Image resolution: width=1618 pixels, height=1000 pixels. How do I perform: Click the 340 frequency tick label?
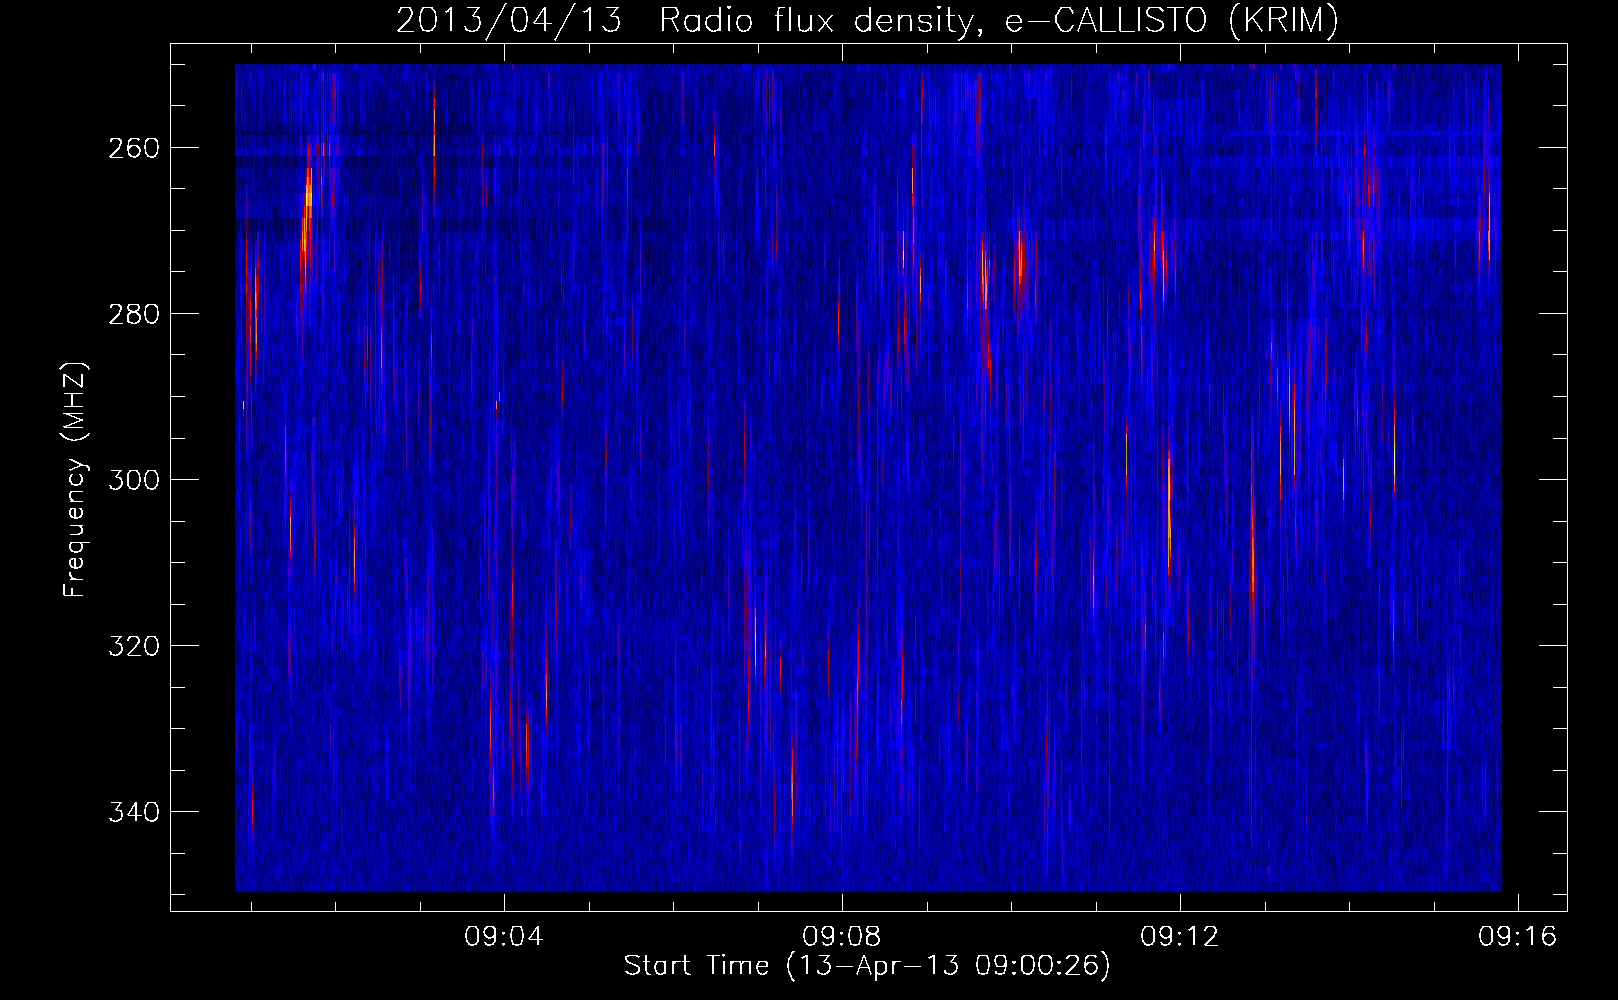coord(132,812)
